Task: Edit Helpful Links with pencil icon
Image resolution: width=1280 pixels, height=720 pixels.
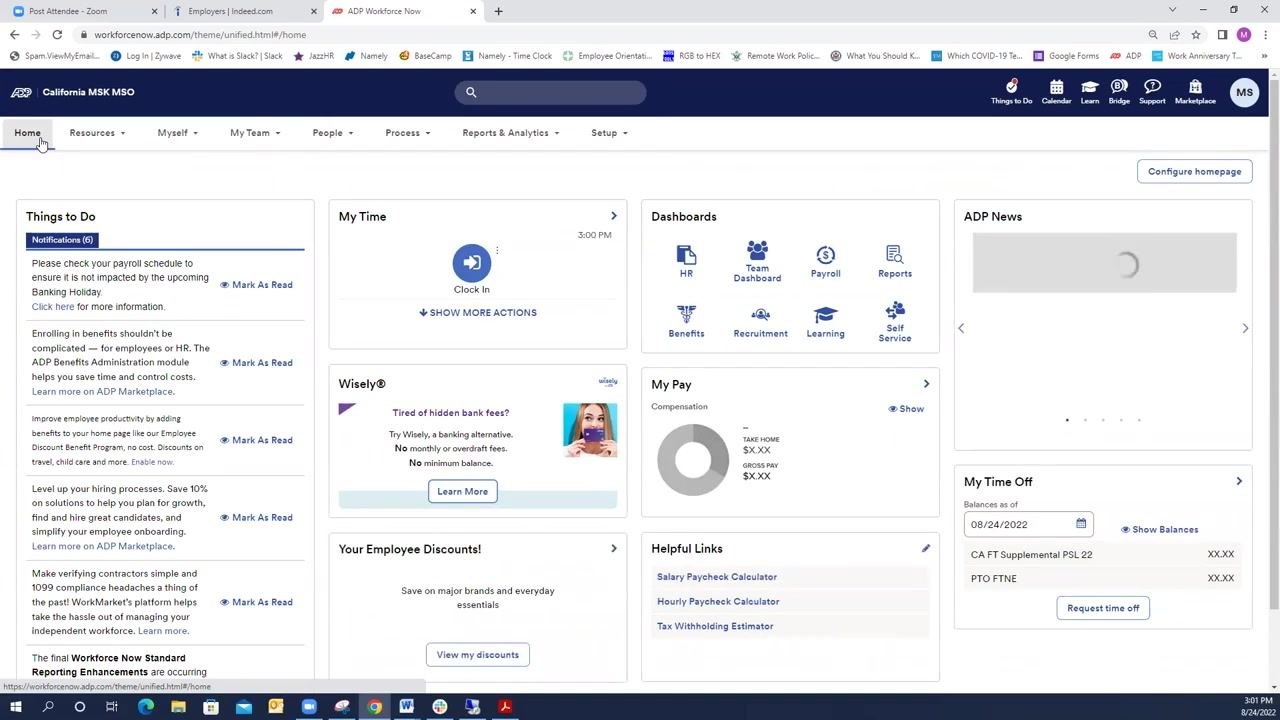Action: tap(926, 548)
